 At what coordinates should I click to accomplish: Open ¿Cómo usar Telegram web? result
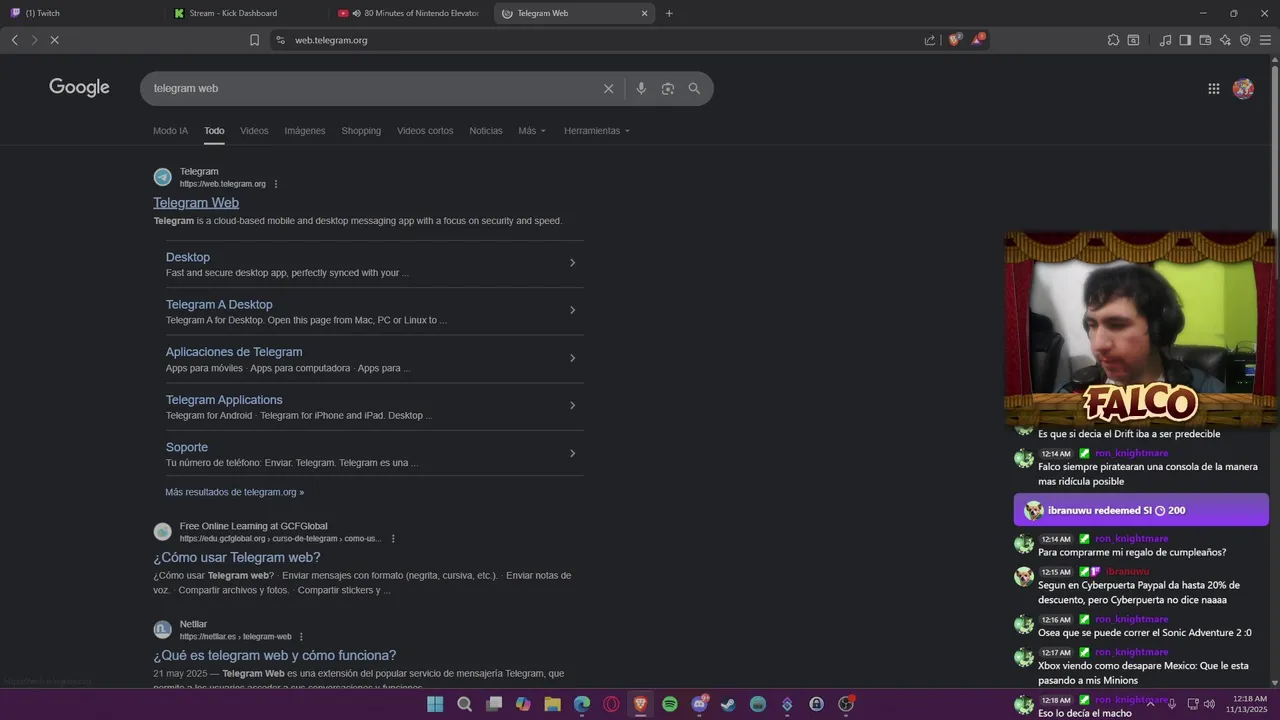point(237,558)
